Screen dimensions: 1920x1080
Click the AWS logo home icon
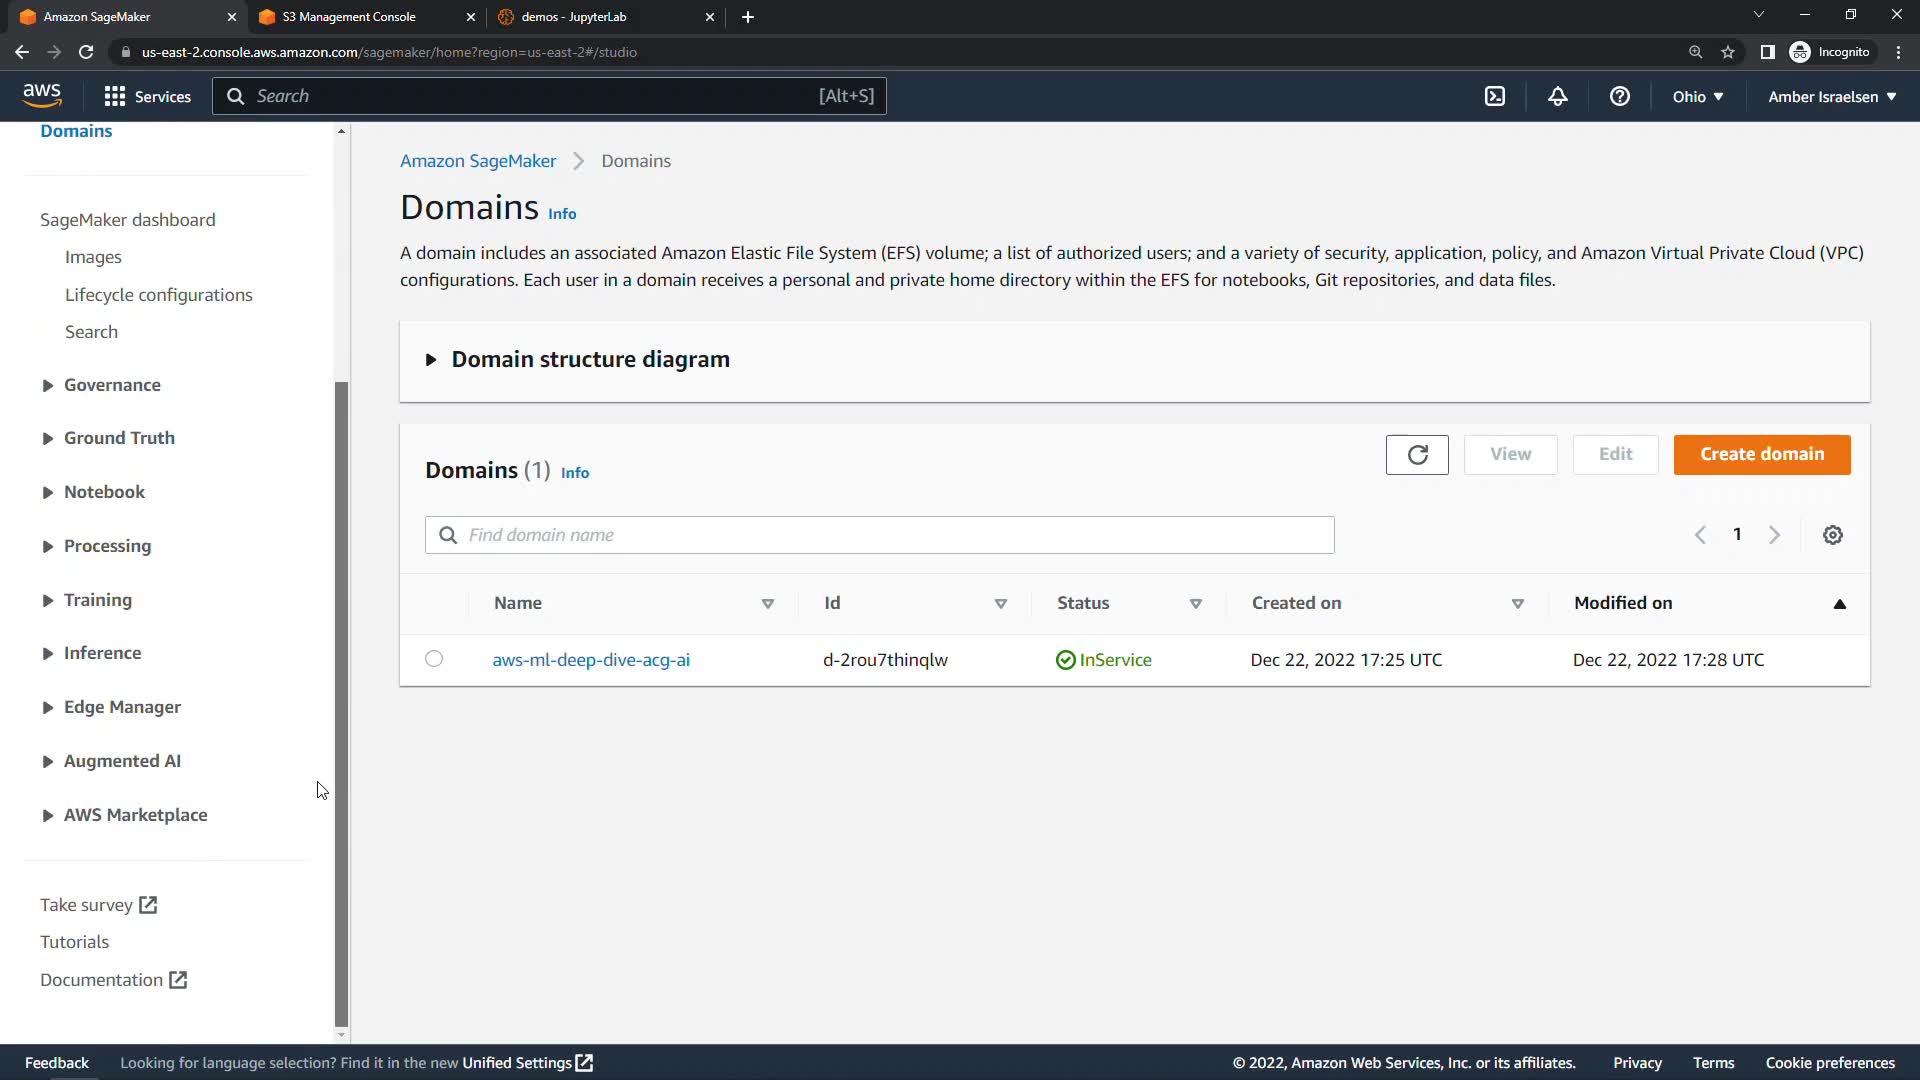42,96
